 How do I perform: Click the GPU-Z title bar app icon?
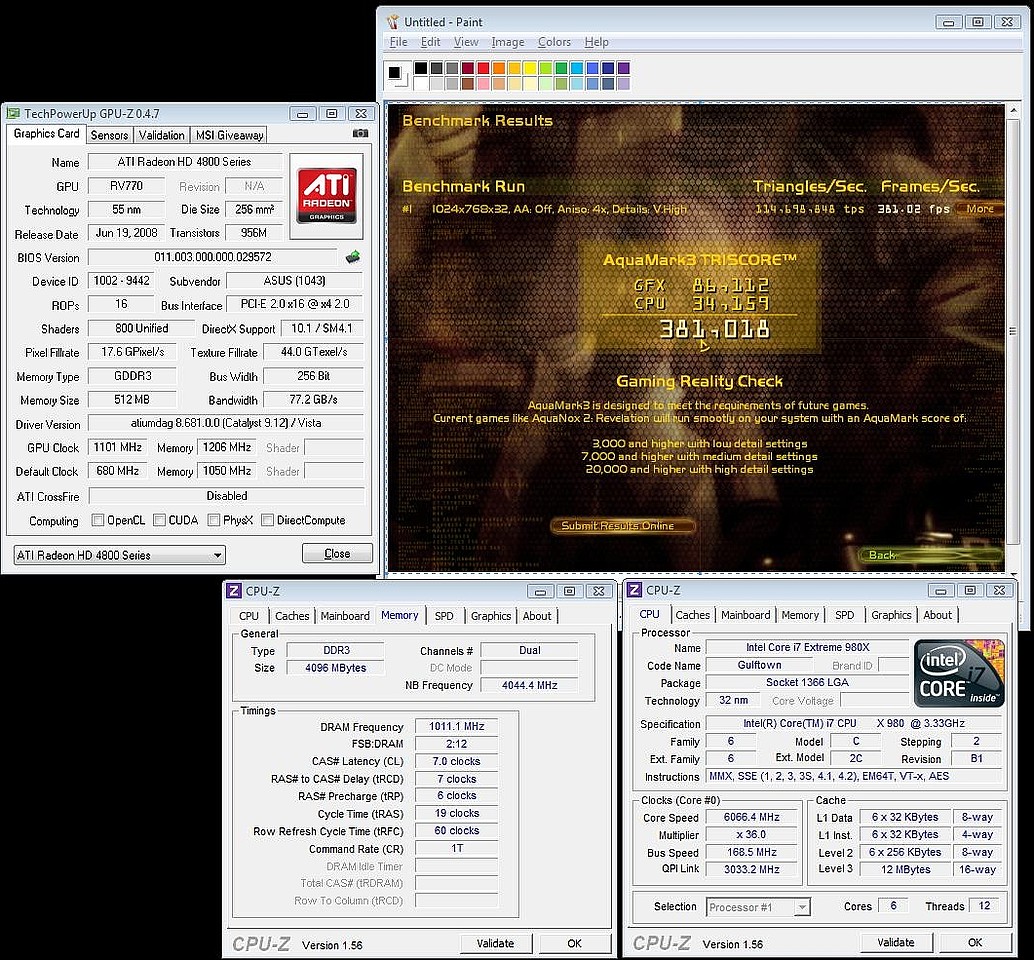(13, 114)
